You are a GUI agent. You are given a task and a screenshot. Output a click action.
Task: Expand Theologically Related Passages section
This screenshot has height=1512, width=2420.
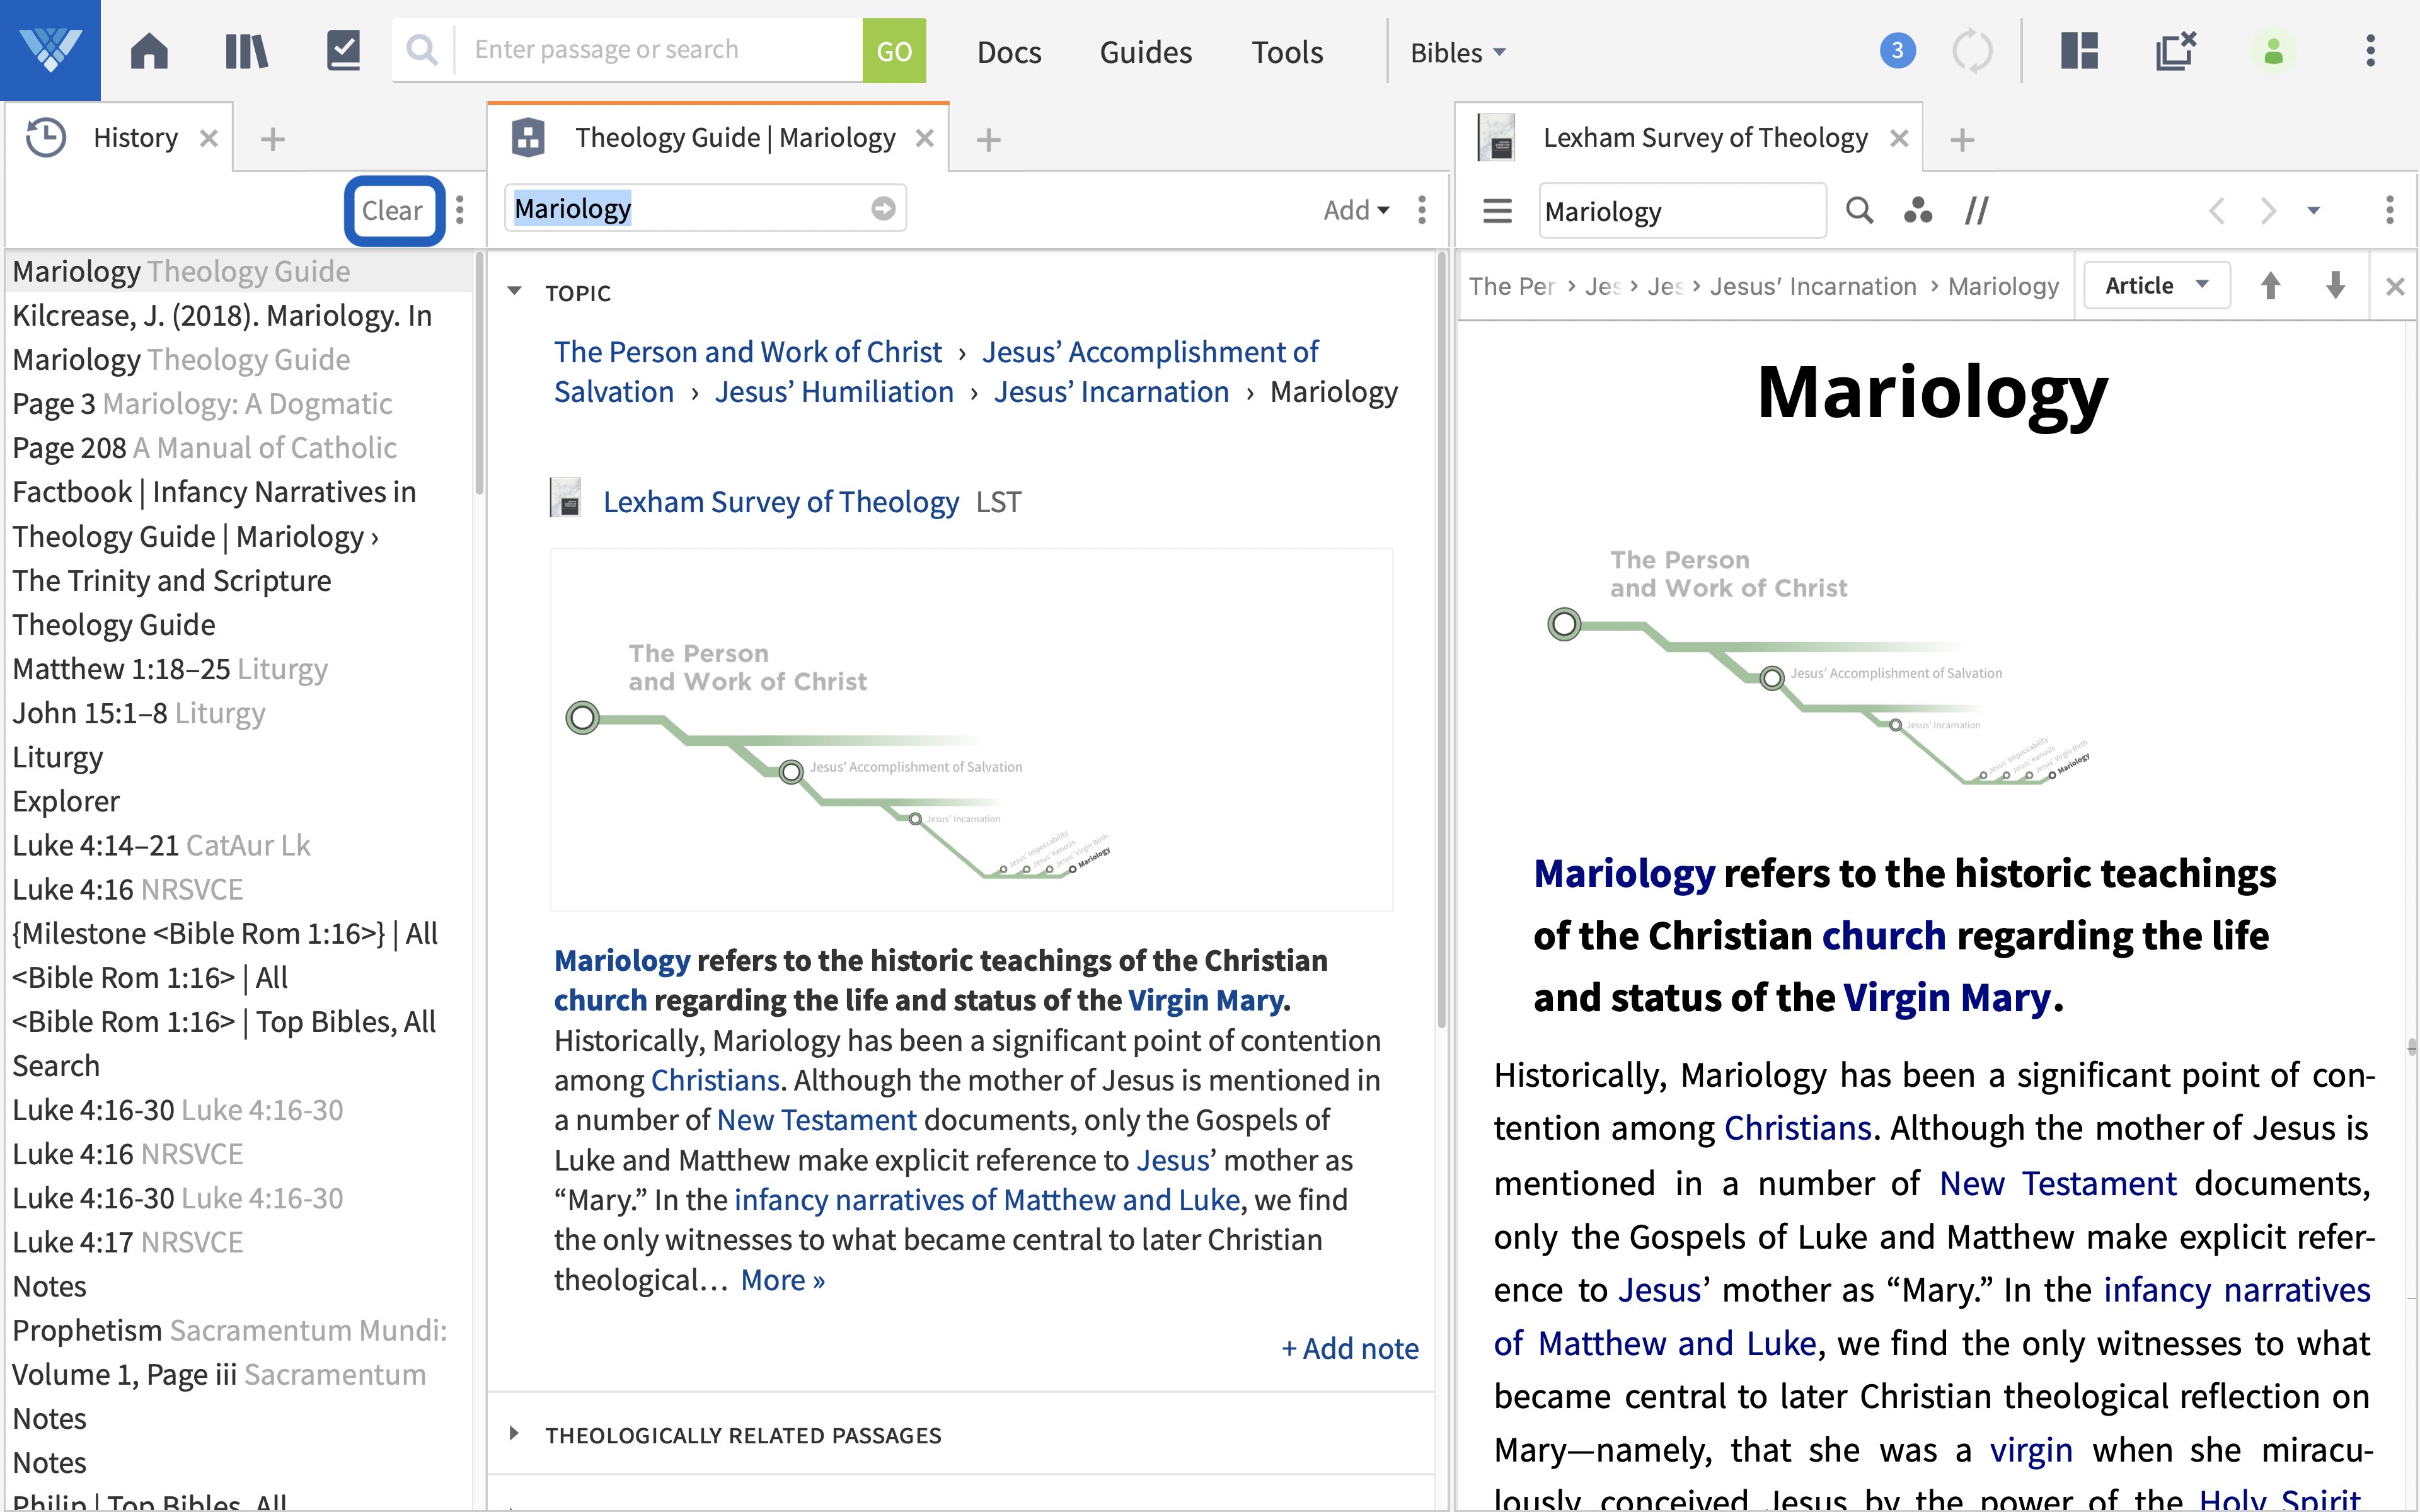(514, 1434)
